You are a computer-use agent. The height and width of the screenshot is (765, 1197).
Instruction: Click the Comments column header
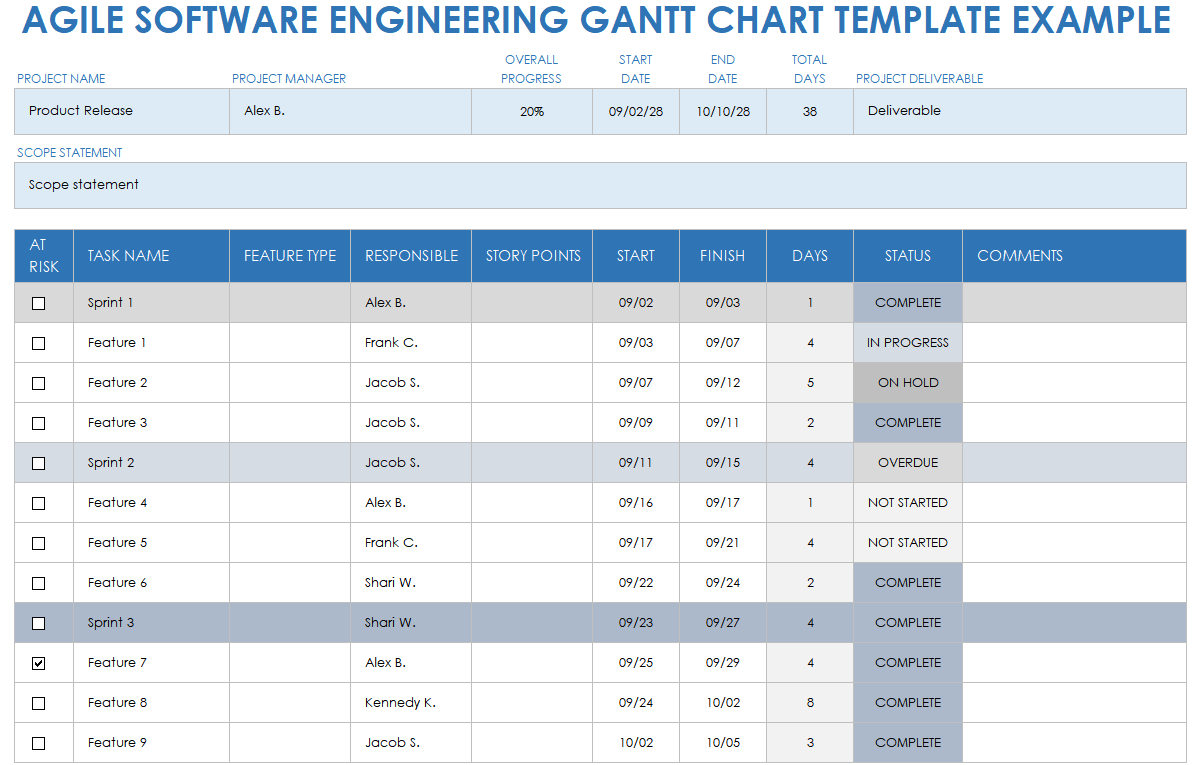tap(1019, 256)
